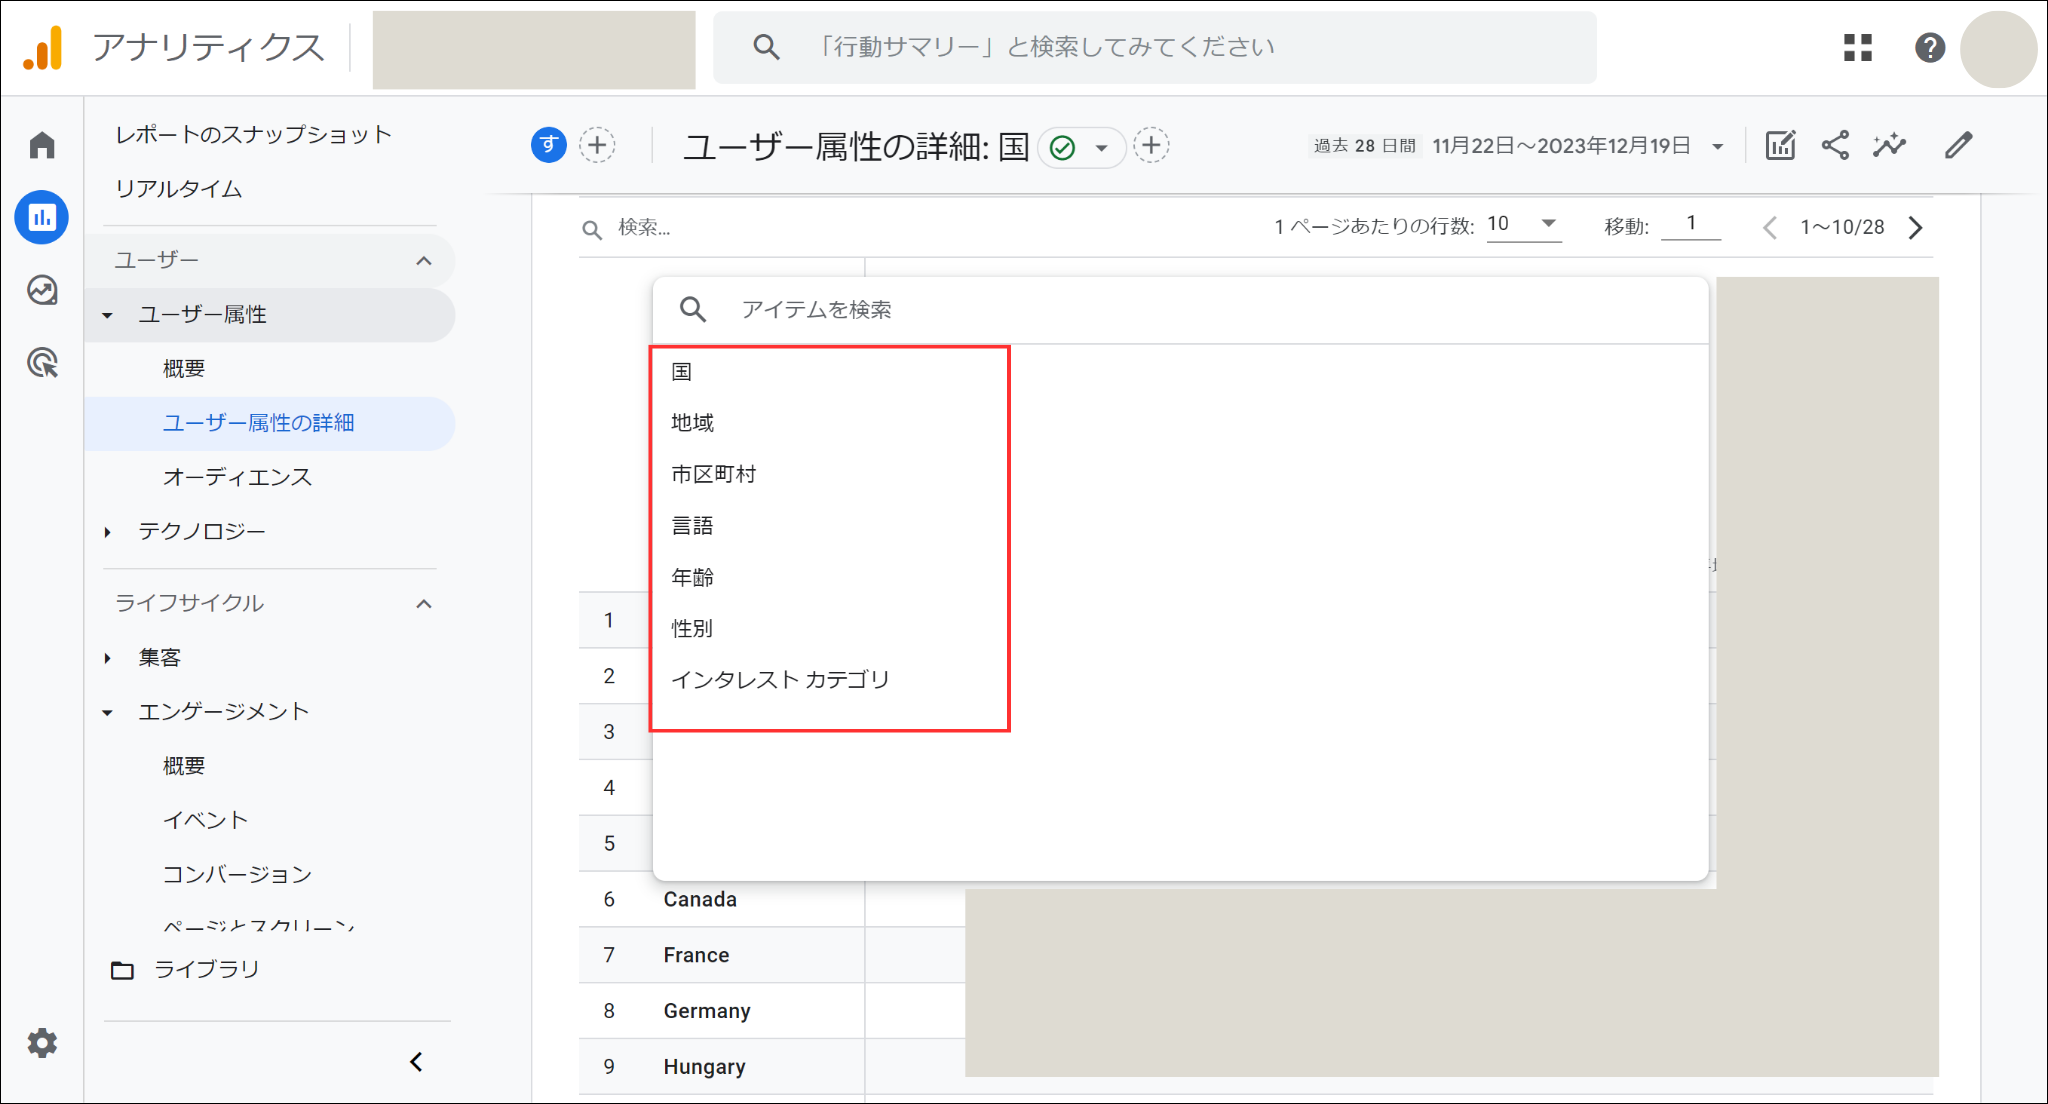The height and width of the screenshot is (1104, 2048).
Task: Open the Admin gear settings icon
Action: tap(42, 1043)
